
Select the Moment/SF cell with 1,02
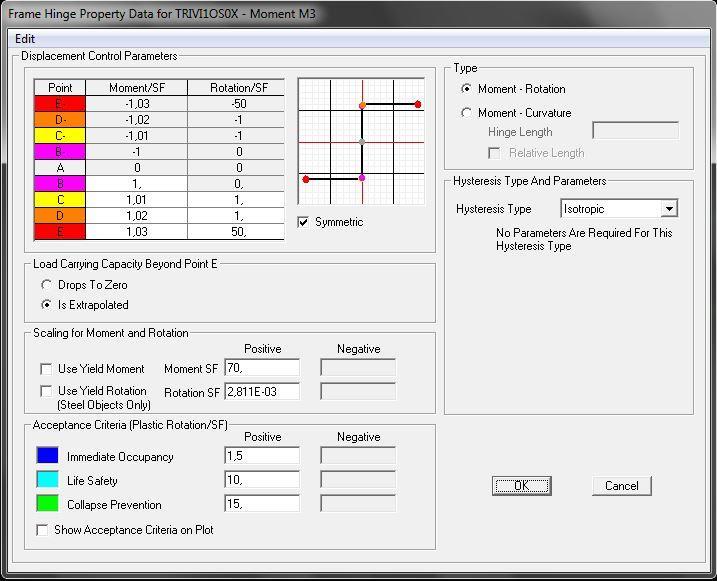coord(136,216)
